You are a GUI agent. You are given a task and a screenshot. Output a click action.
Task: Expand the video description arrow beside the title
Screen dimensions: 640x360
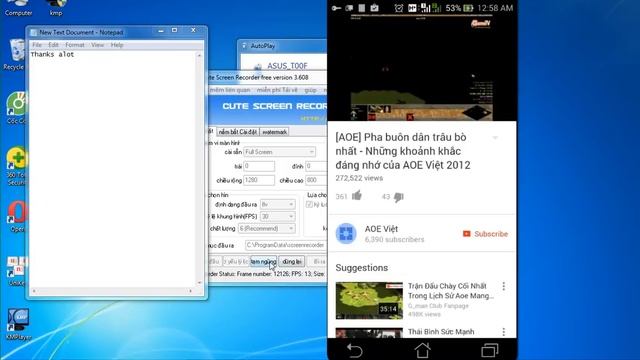click(495, 138)
